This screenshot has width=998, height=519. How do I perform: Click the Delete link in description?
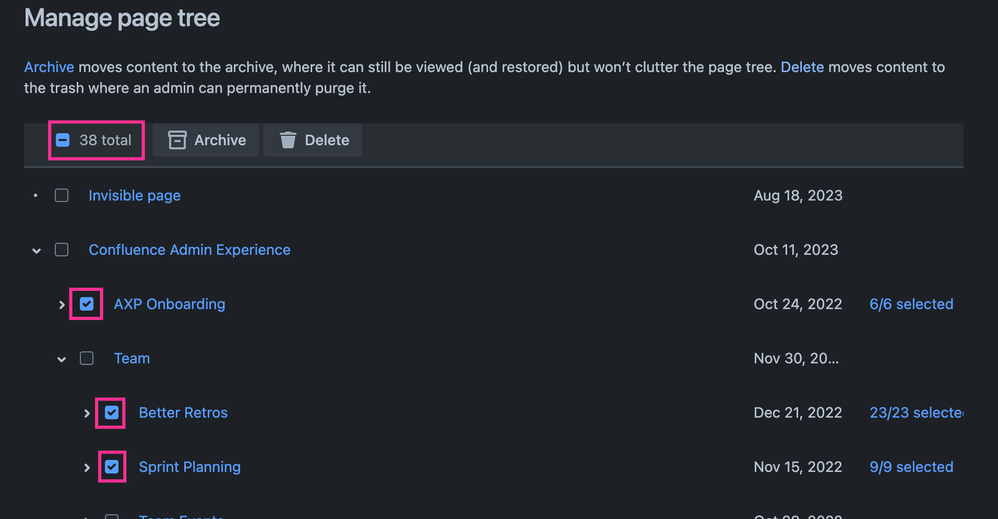click(802, 67)
